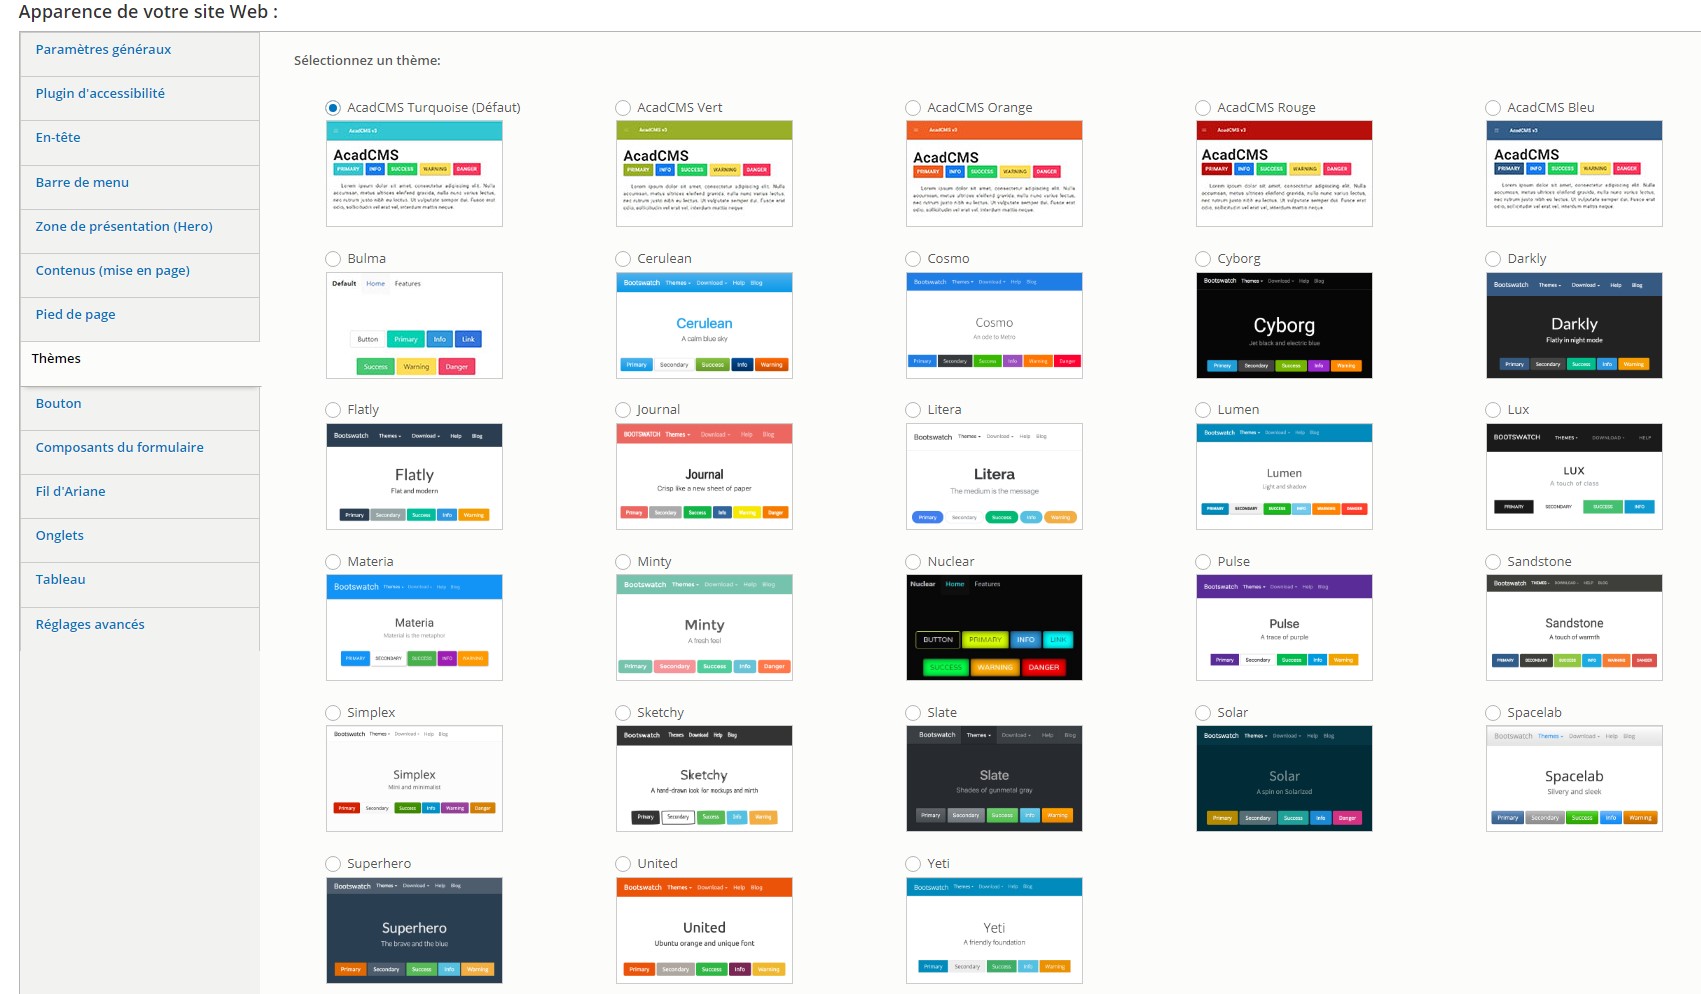Click the Solar theme preview thumbnail

click(1284, 778)
